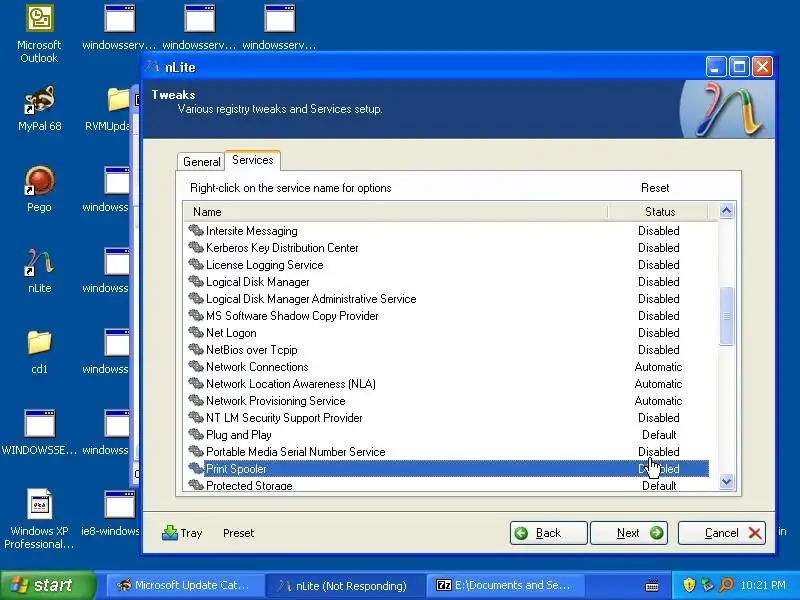Launch nLite desktop shortcut
The width and height of the screenshot is (800, 600).
coord(39,270)
